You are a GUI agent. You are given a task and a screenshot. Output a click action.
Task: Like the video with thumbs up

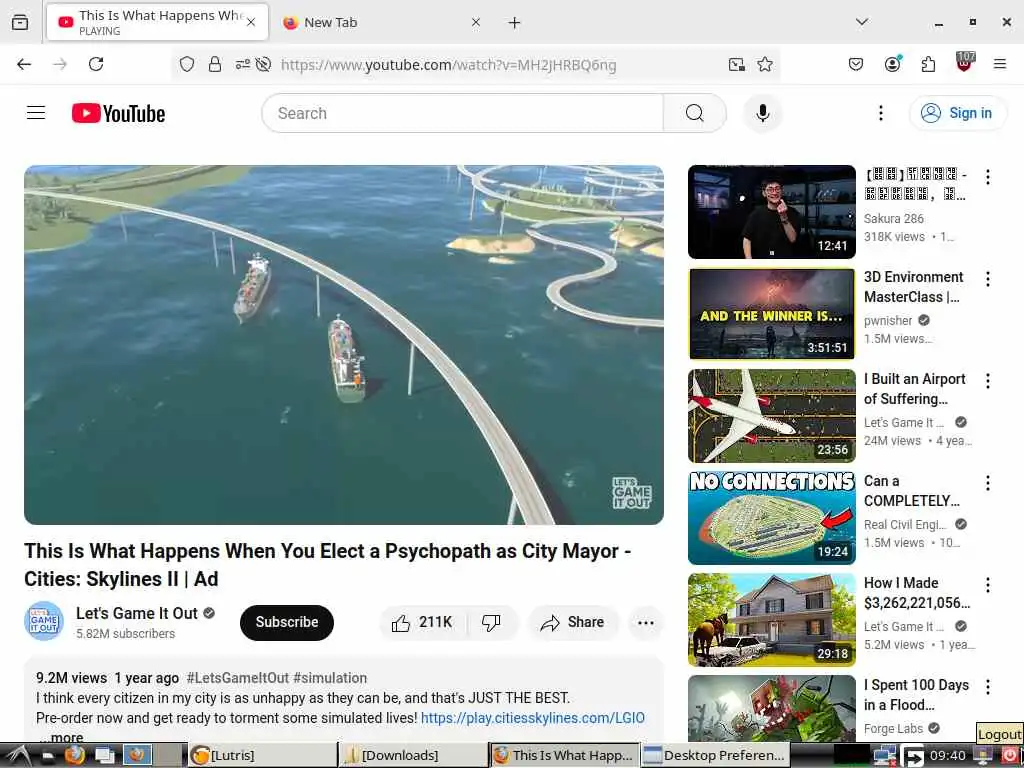coord(422,622)
